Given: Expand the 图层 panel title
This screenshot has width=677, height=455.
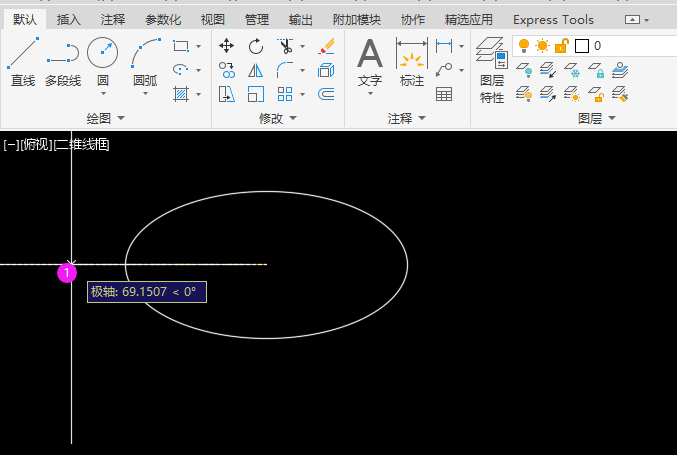Looking at the screenshot, I should click(x=597, y=118).
